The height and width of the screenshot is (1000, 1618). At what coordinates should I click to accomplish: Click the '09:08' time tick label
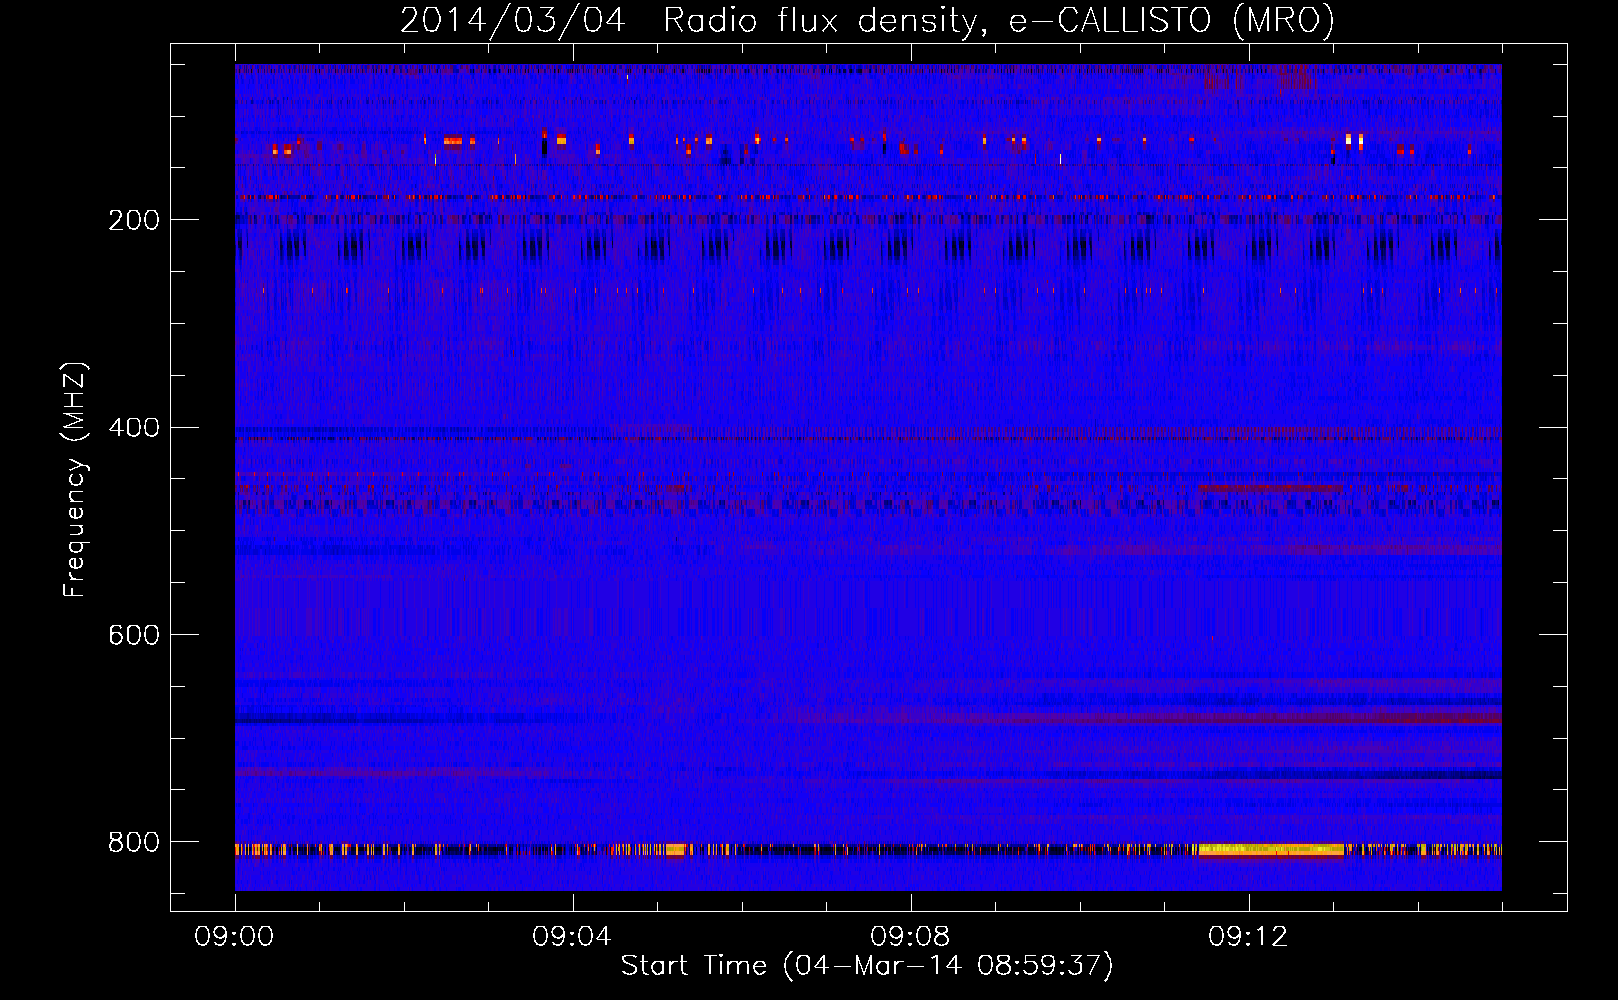[911, 937]
